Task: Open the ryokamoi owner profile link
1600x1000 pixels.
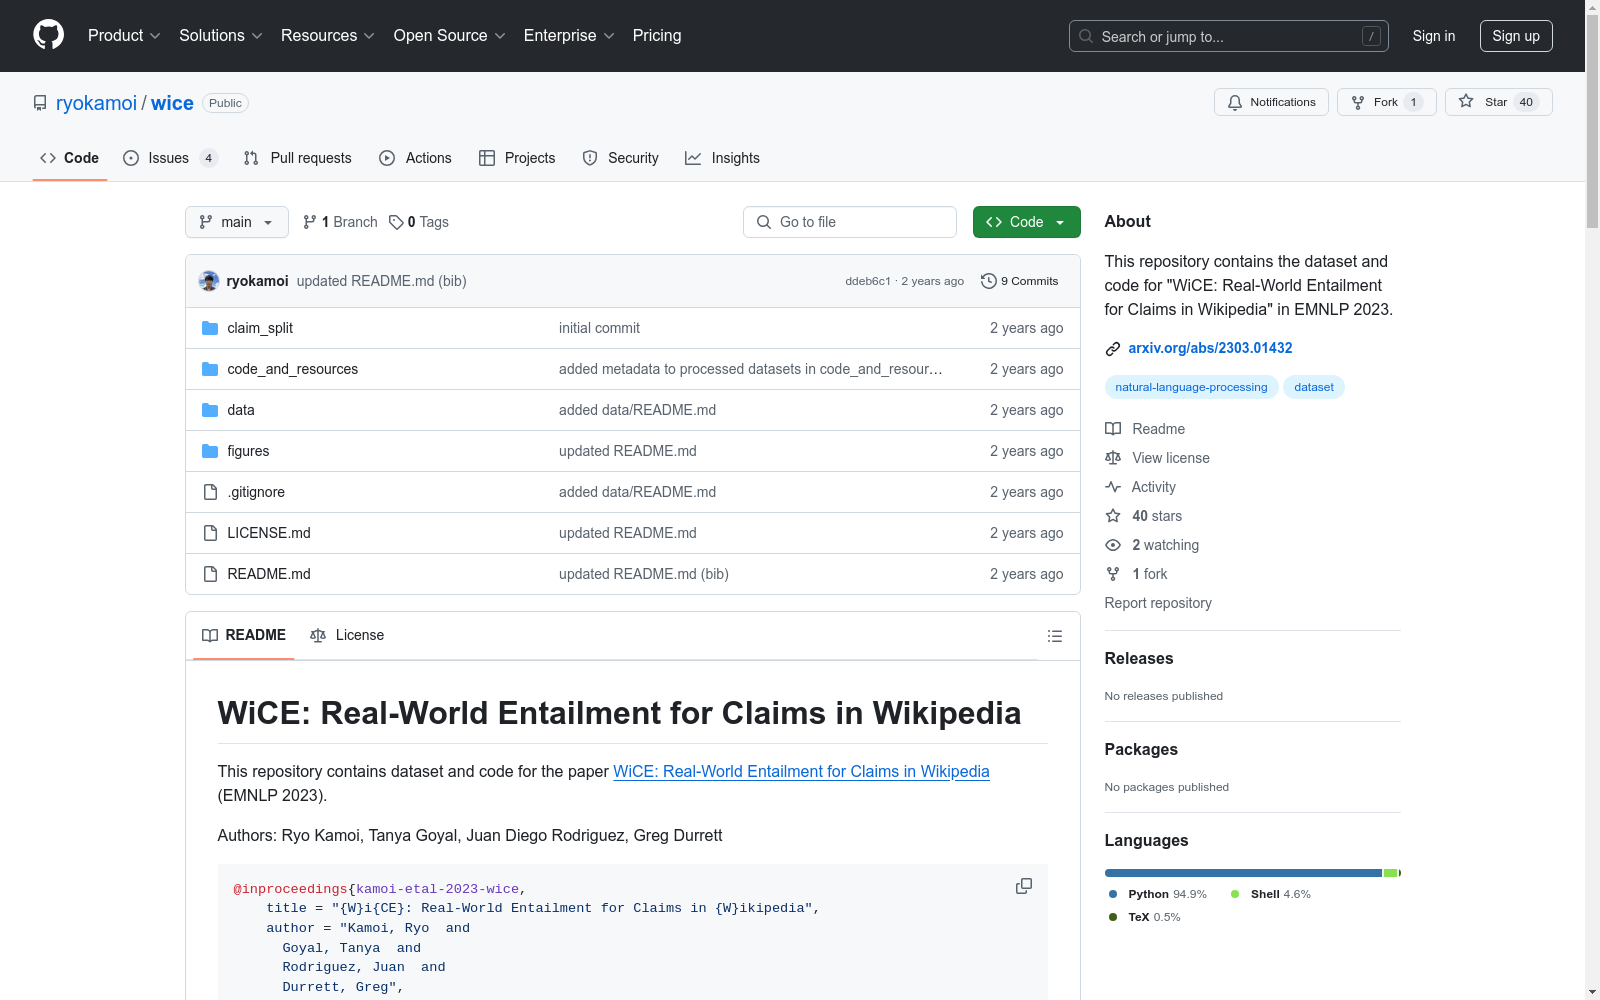Action: tap(96, 103)
